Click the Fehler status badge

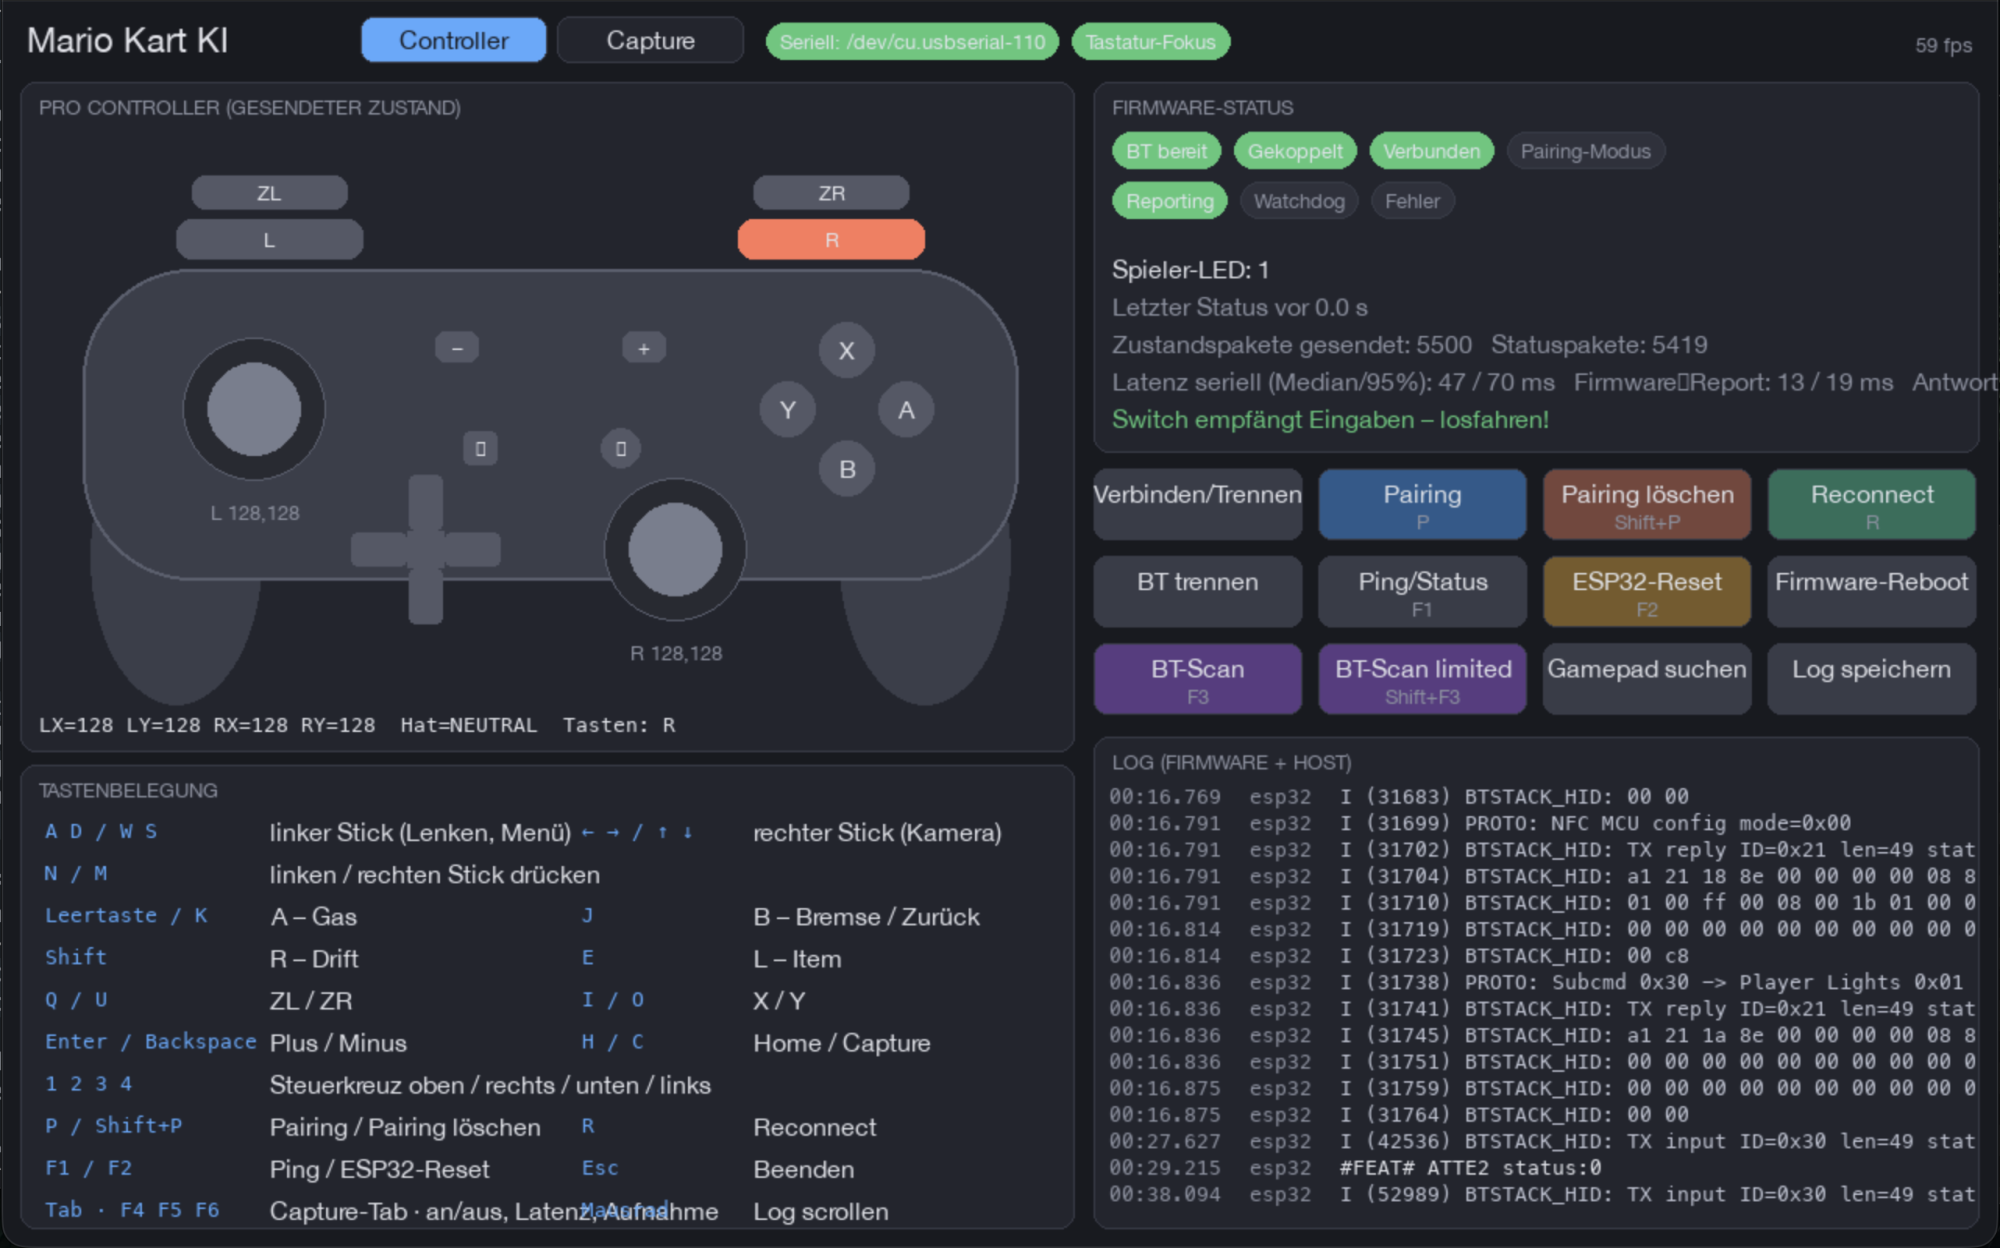click(x=1412, y=201)
